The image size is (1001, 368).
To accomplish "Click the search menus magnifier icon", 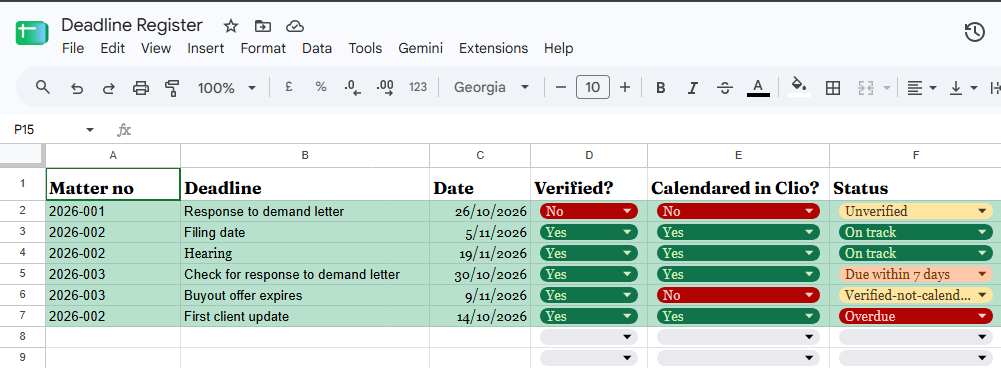I will click(43, 88).
